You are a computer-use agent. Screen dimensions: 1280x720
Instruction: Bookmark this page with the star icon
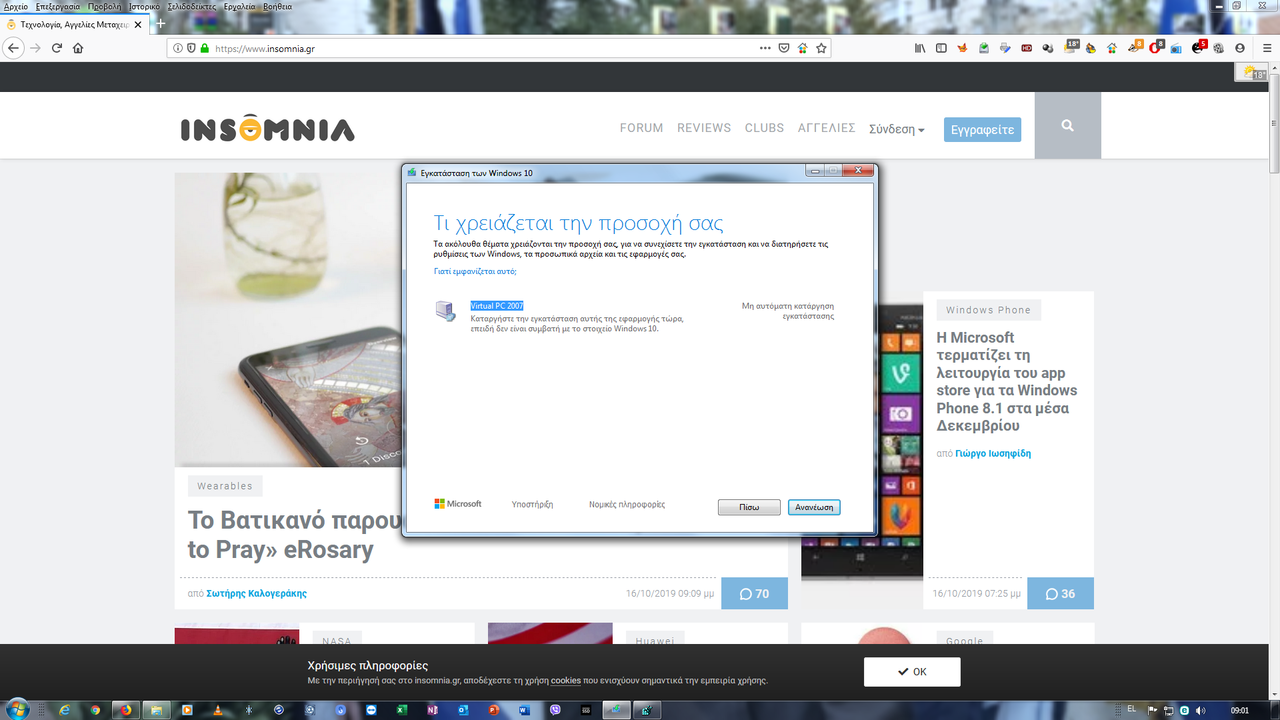point(821,48)
